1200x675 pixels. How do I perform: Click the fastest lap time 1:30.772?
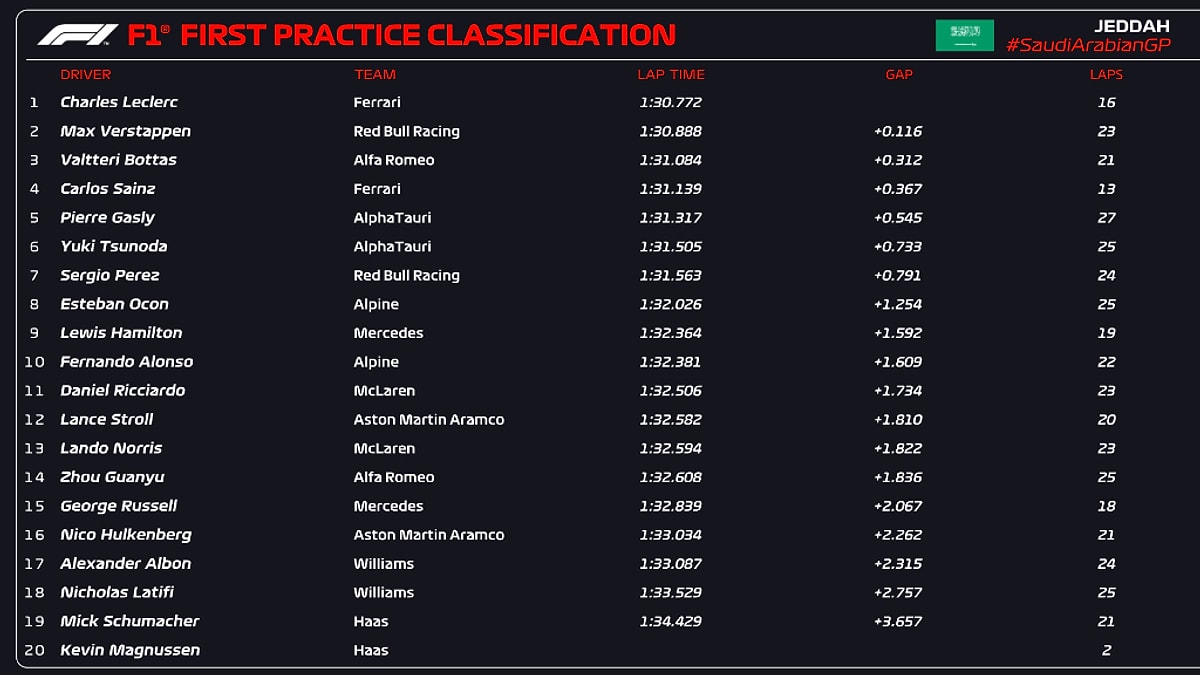[x=670, y=102]
